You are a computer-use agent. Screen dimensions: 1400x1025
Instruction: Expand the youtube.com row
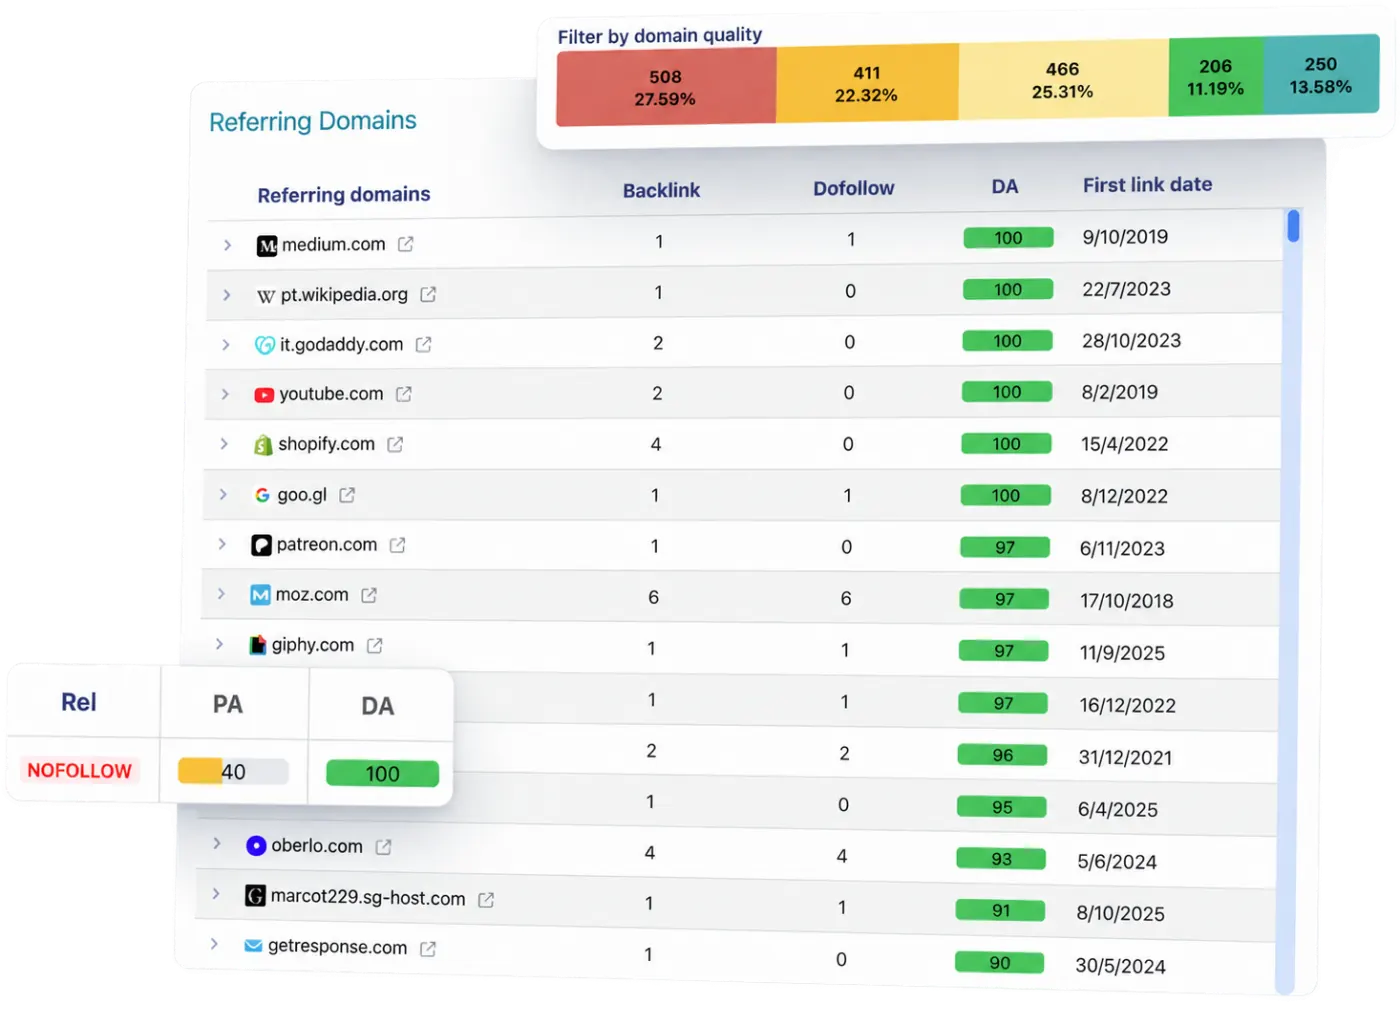click(x=225, y=394)
